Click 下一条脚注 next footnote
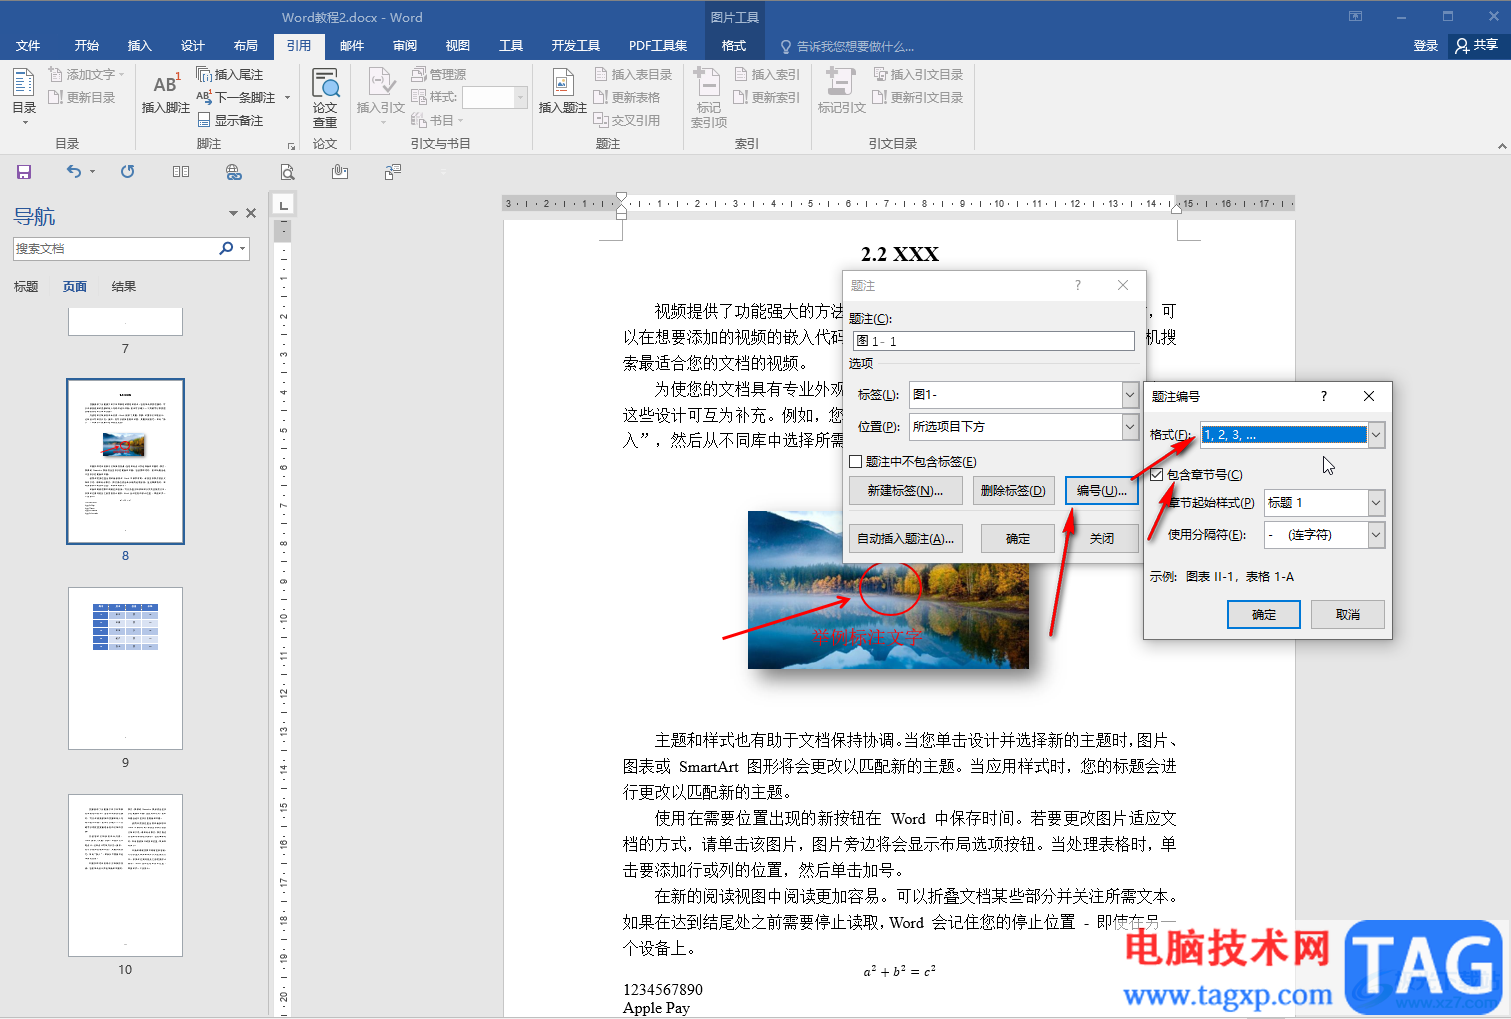 pos(236,97)
